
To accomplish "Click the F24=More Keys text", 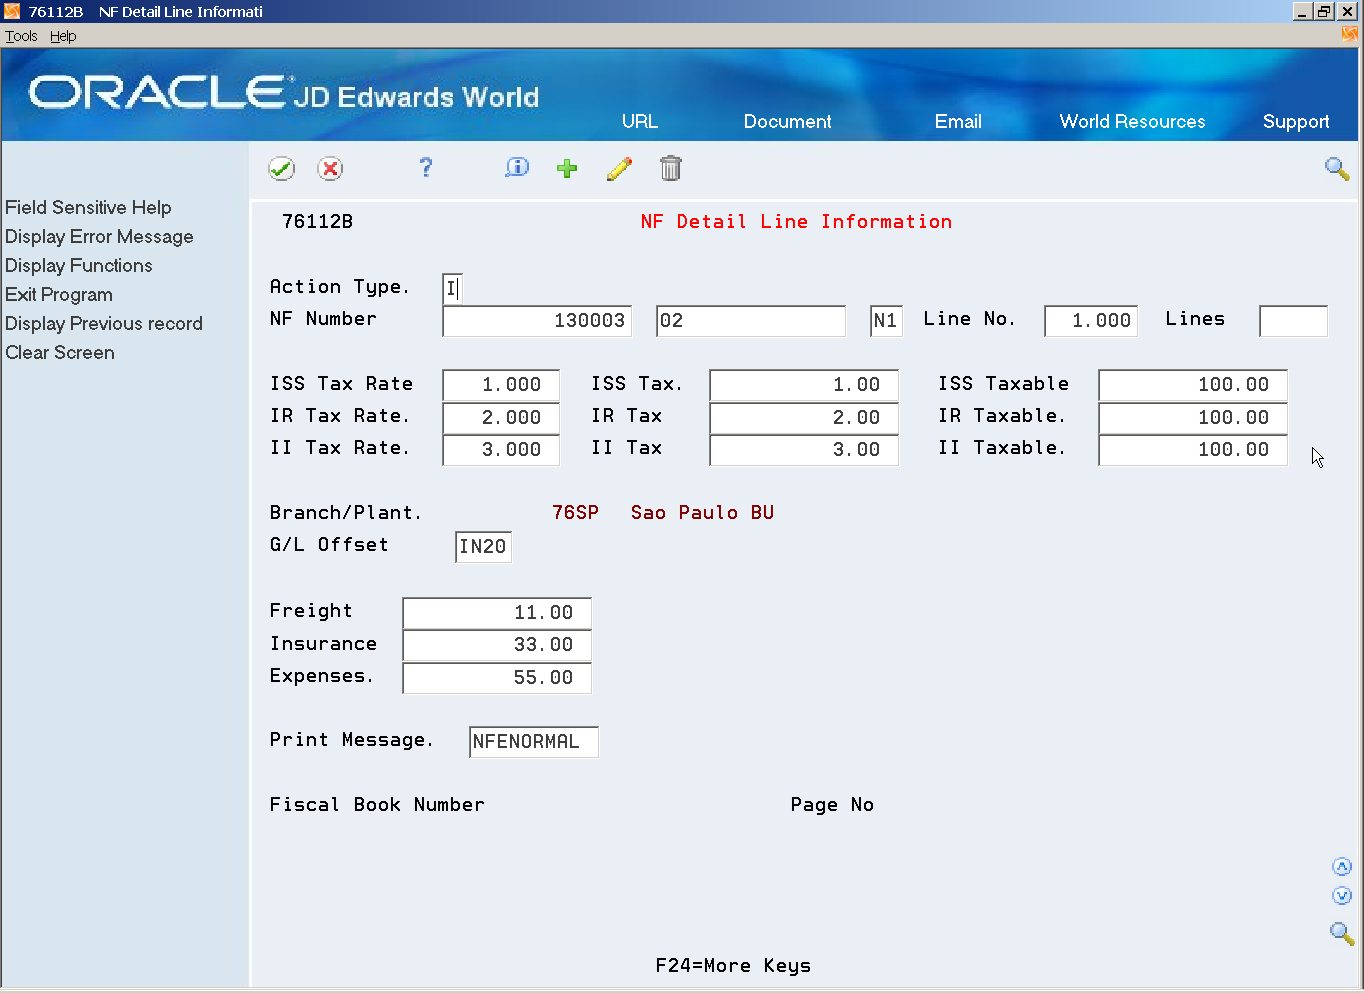I will [733, 966].
